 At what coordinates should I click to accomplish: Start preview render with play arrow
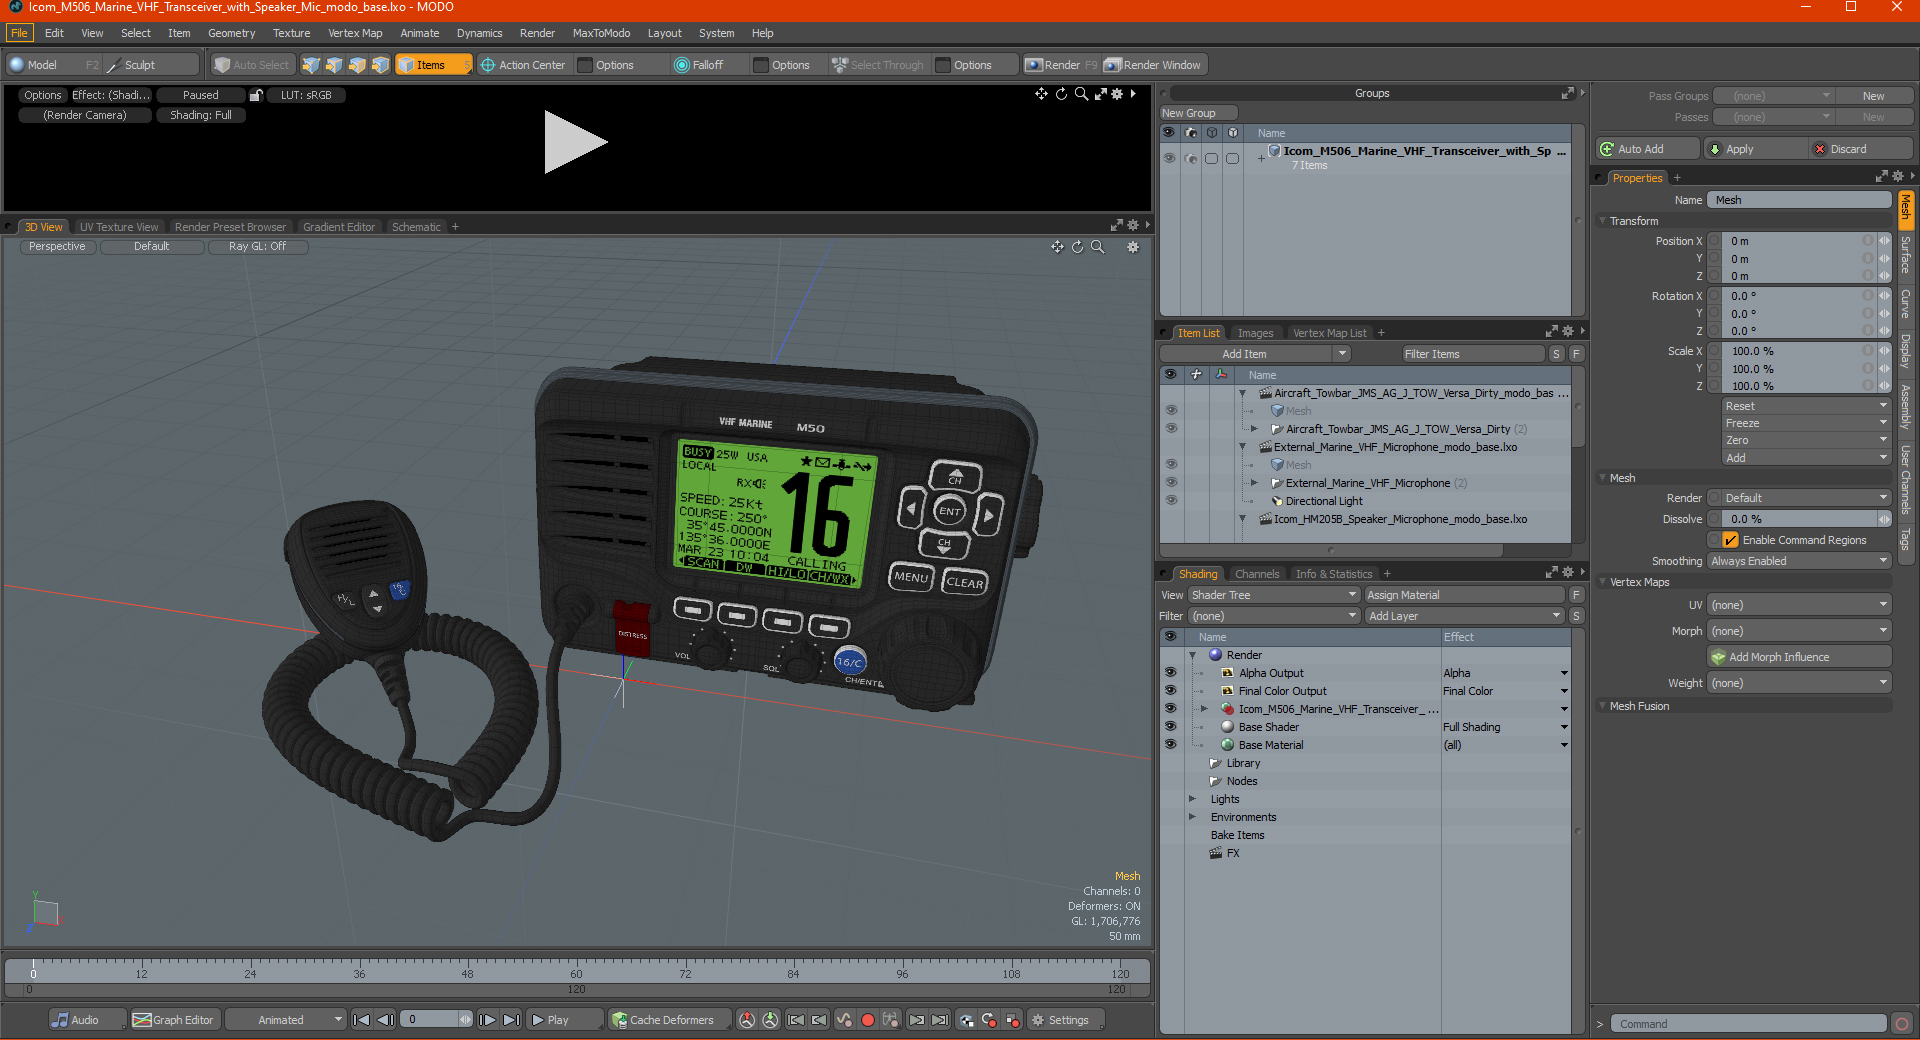[x=575, y=142]
